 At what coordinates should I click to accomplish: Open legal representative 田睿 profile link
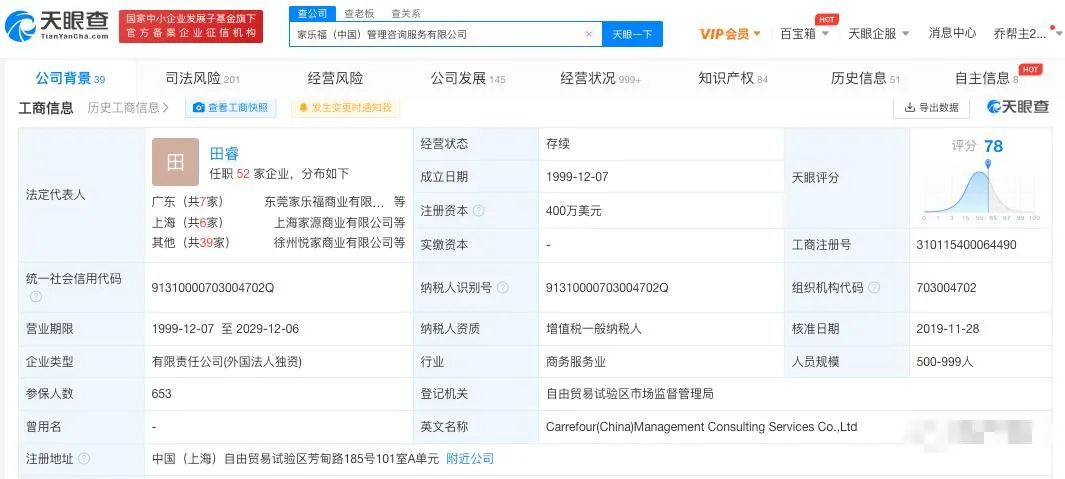pyautogui.click(x=224, y=154)
